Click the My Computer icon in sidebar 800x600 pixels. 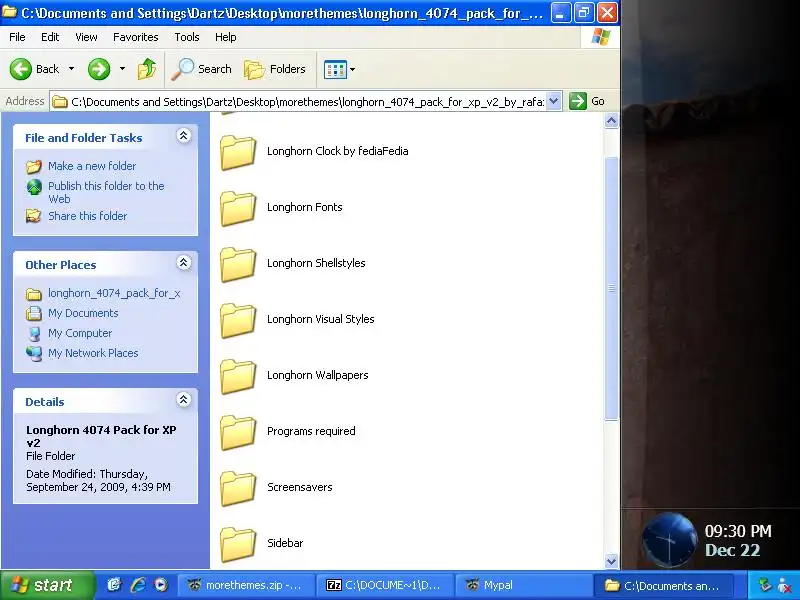(x=34, y=333)
